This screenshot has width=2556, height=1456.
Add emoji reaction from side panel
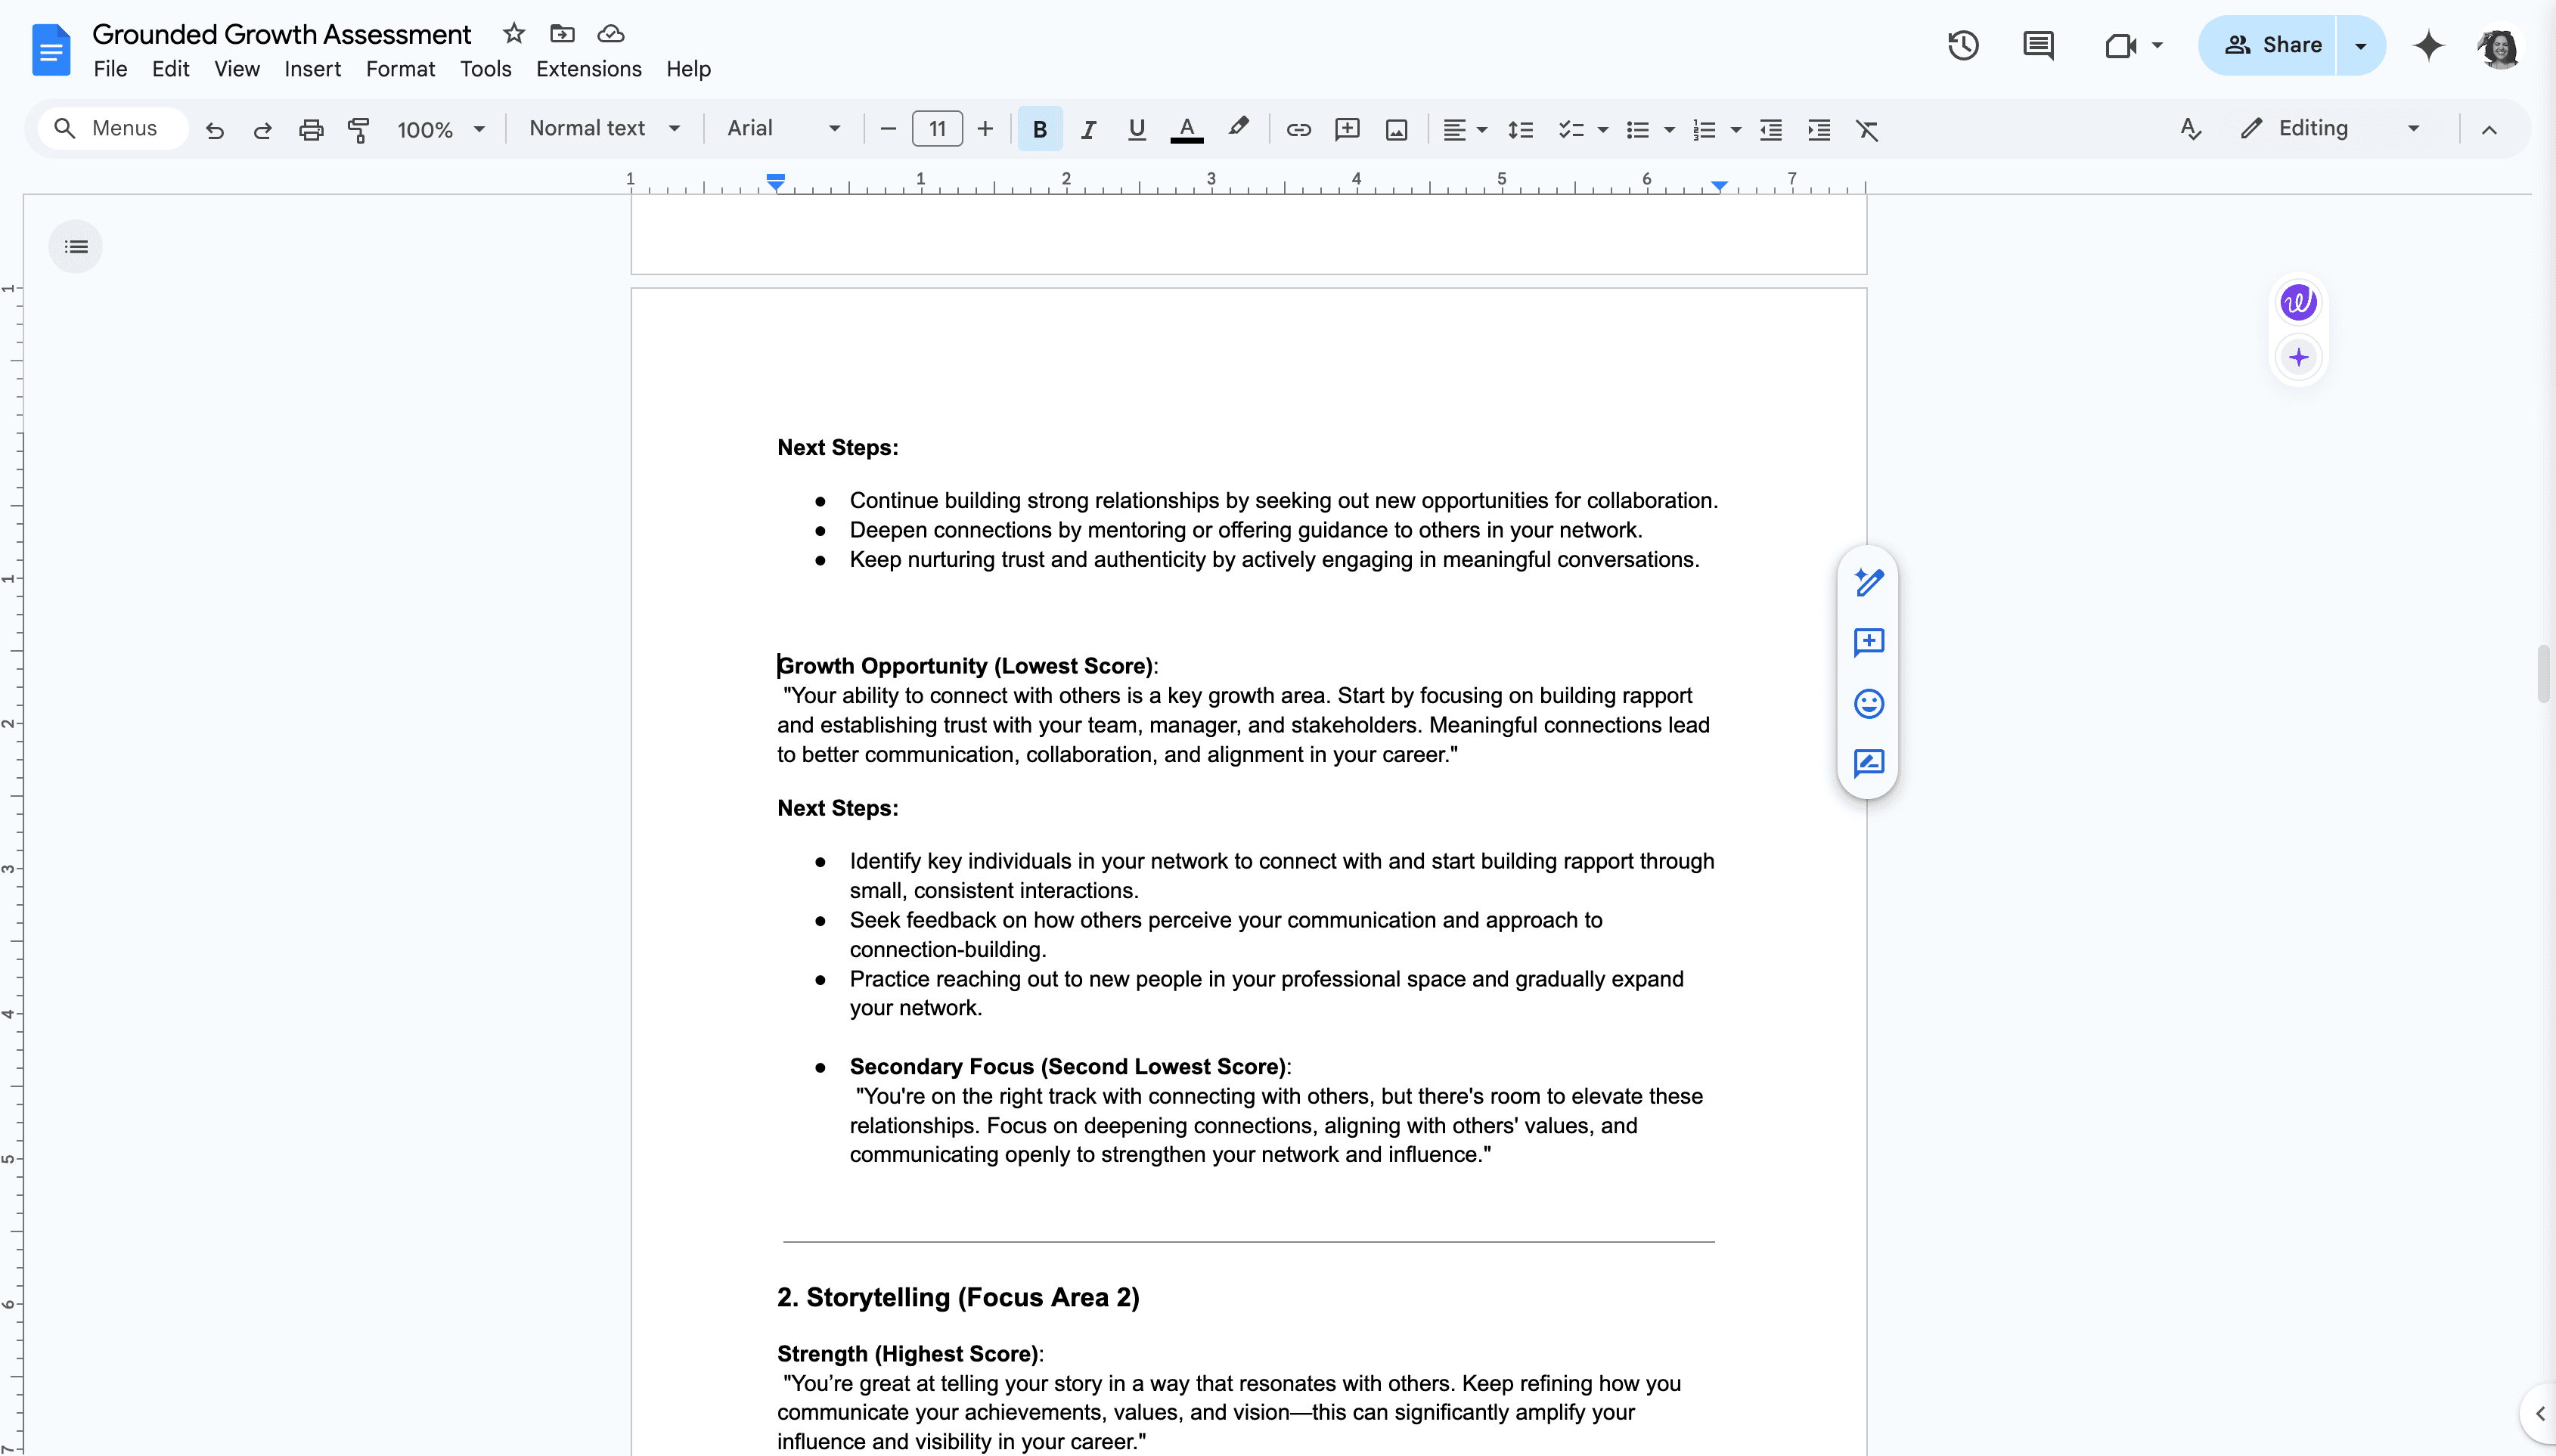click(x=1868, y=703)
